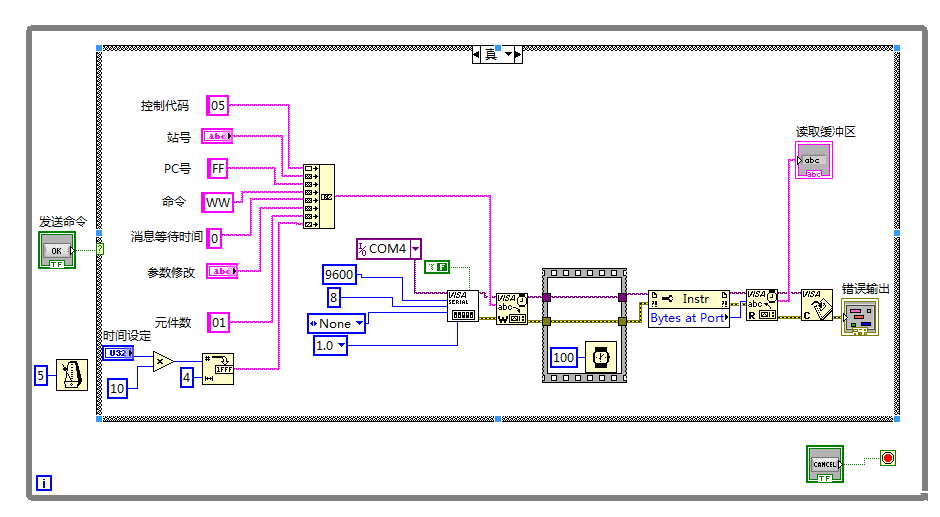Screen dimensions: 940x517
Task: Click the 9600 baud rate constant
Action: (338, 274)
